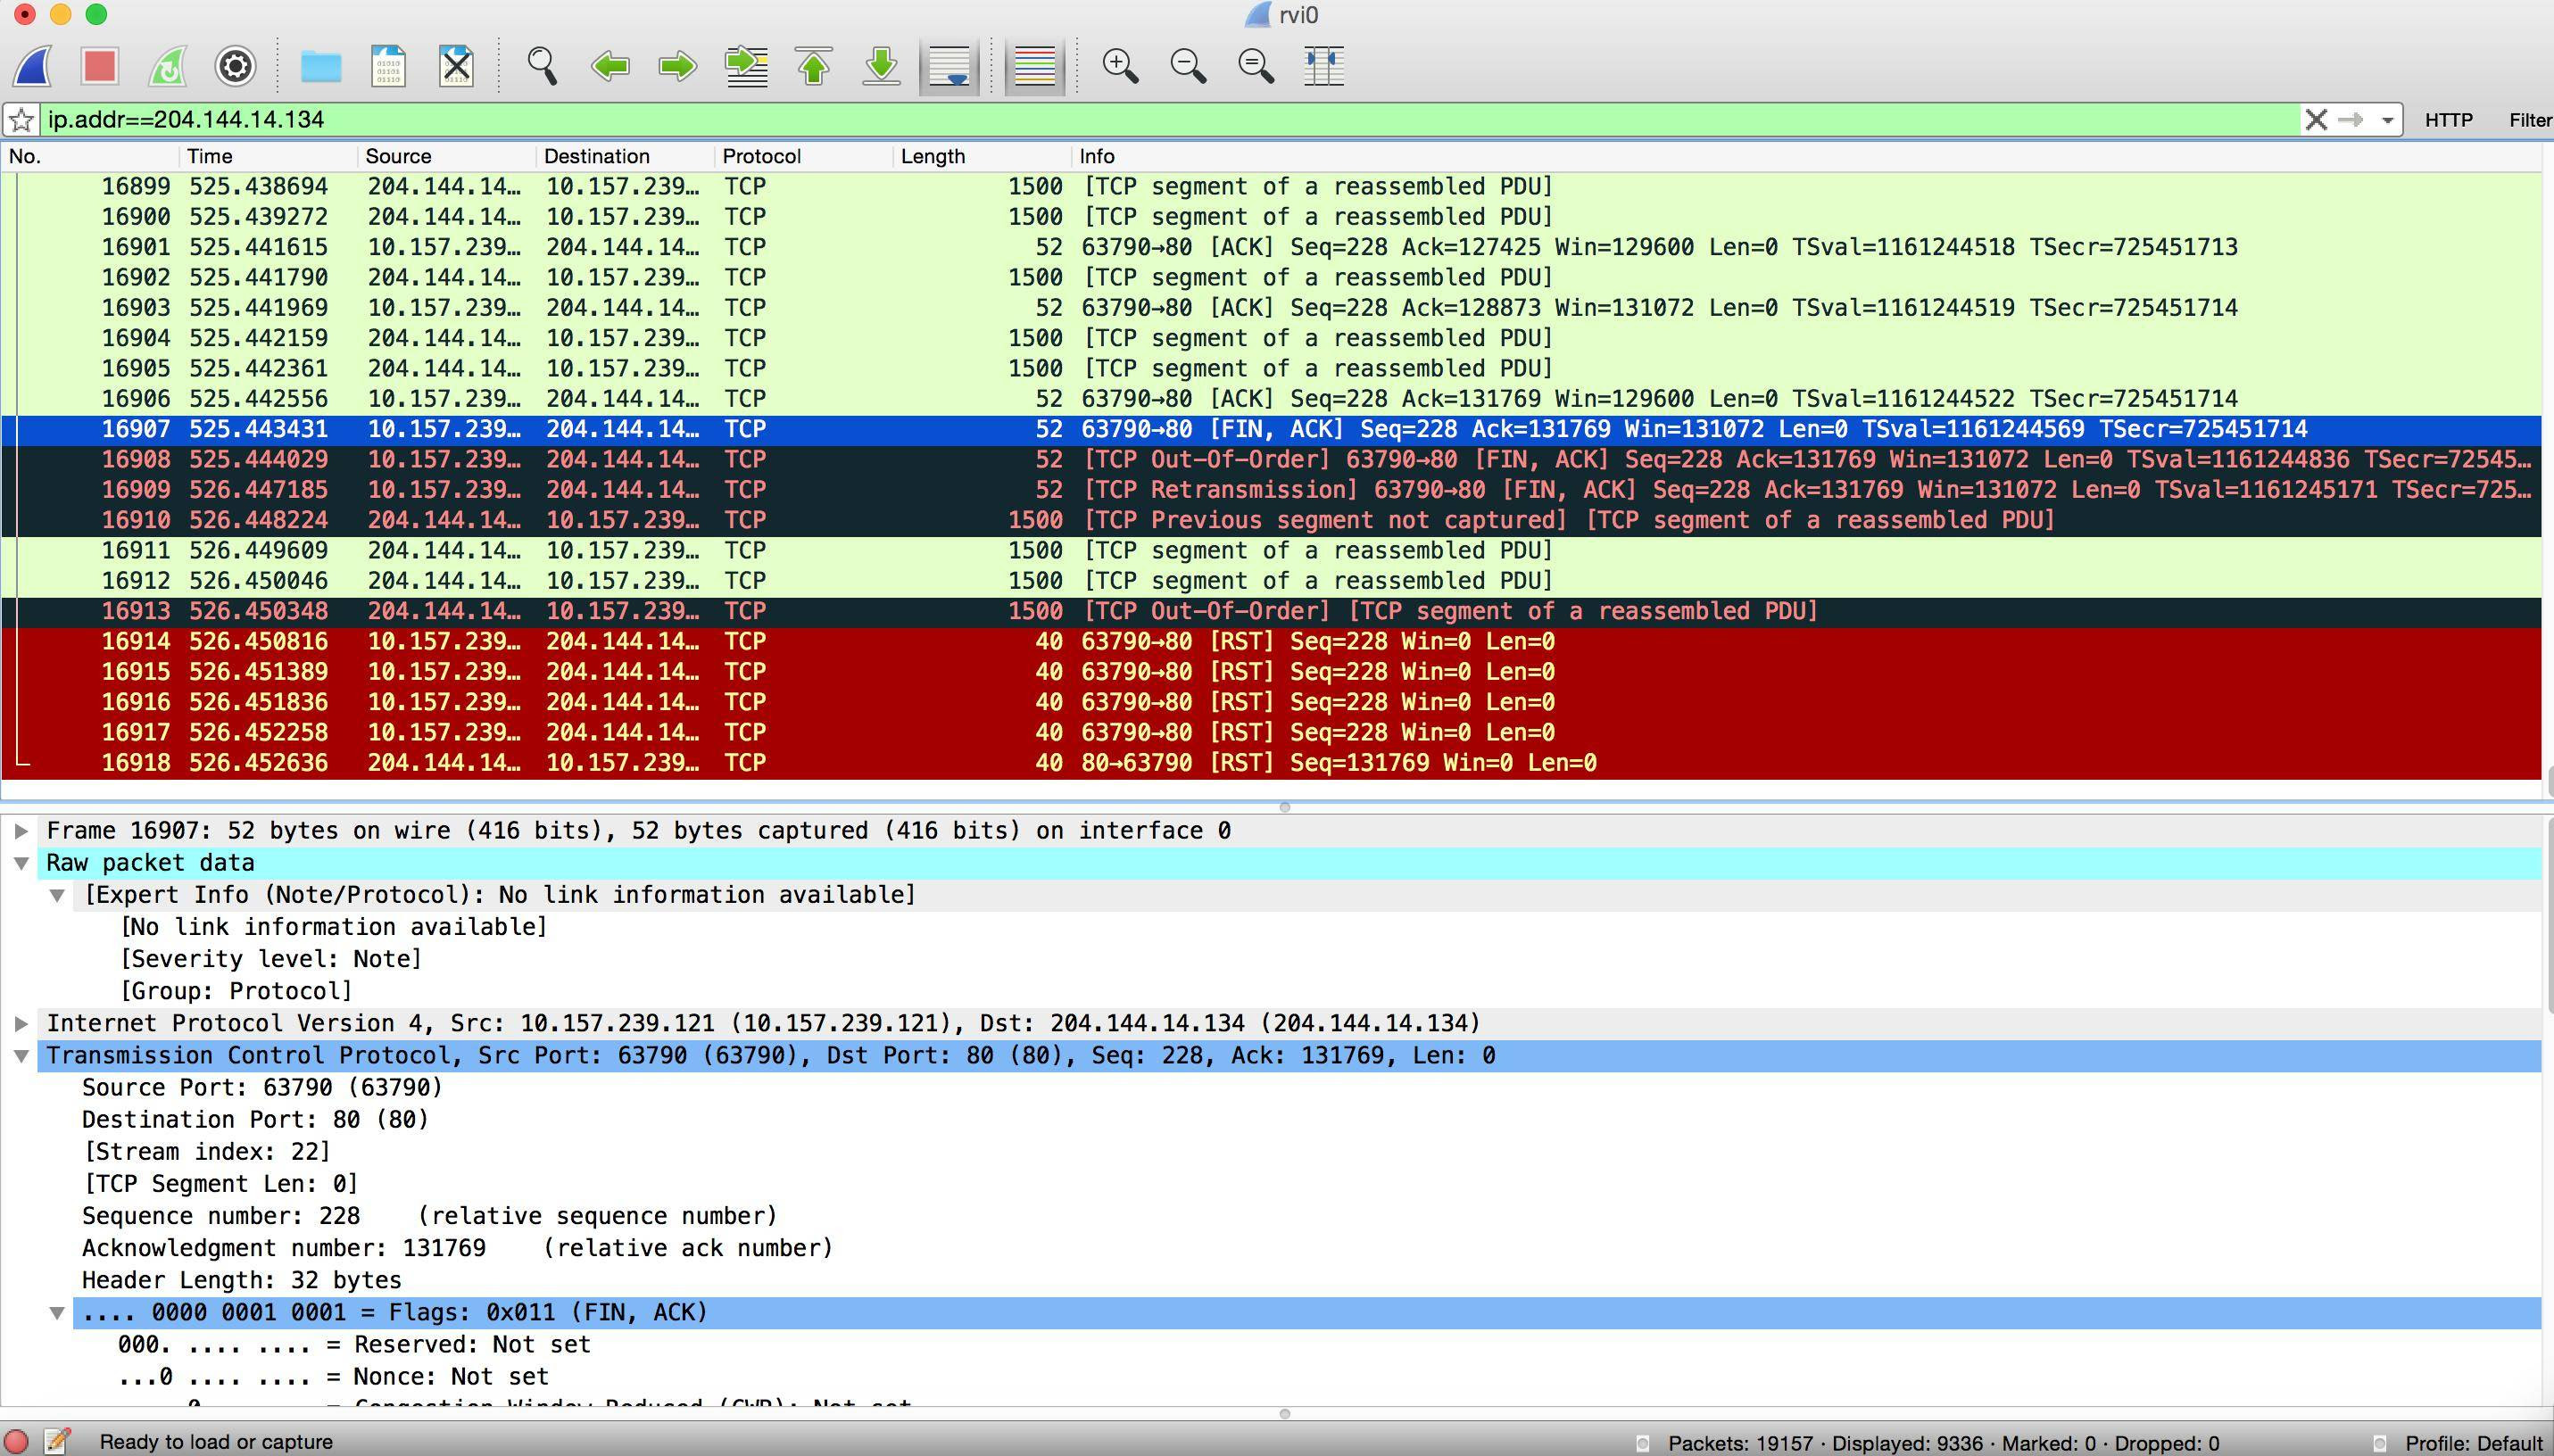Viewport: 2554px width, 1456px height.
Task: Select Nonce: Not set flag line
Action: (x=333, y=1377)
